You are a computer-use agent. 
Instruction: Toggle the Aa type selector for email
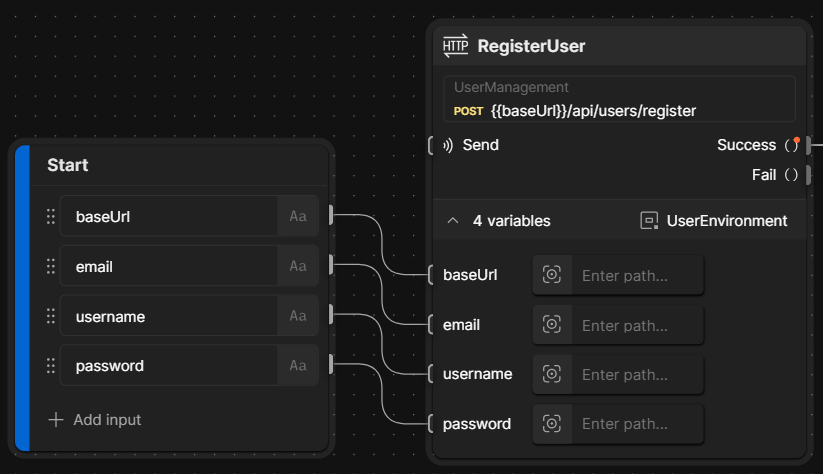[x=298, y=266]
